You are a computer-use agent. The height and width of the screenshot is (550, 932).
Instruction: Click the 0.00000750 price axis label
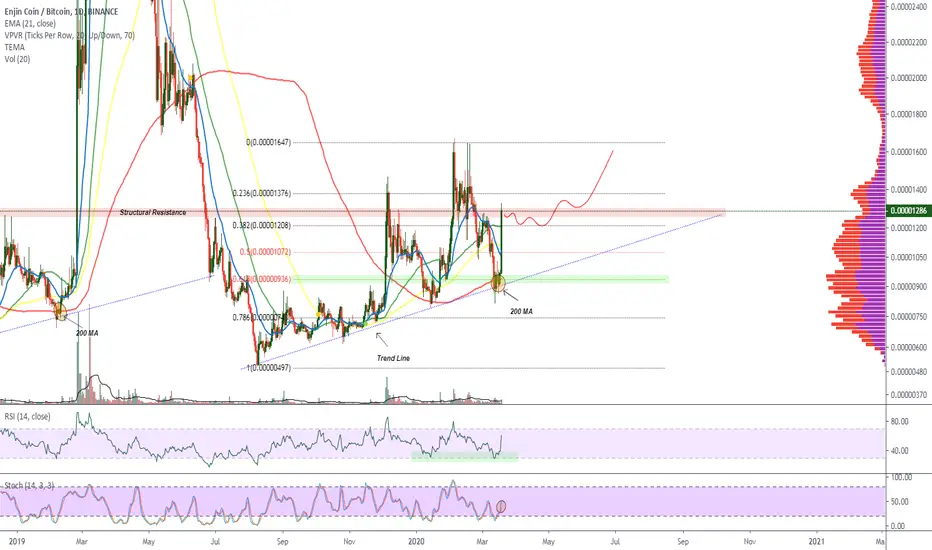(909, 316)
